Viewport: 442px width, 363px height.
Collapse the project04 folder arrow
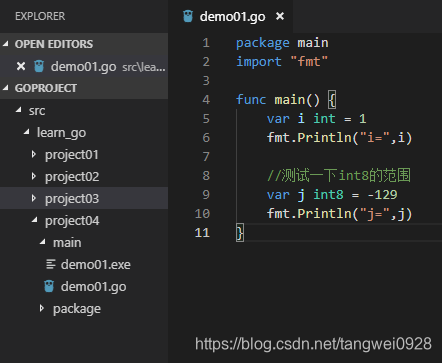(35, 220)
